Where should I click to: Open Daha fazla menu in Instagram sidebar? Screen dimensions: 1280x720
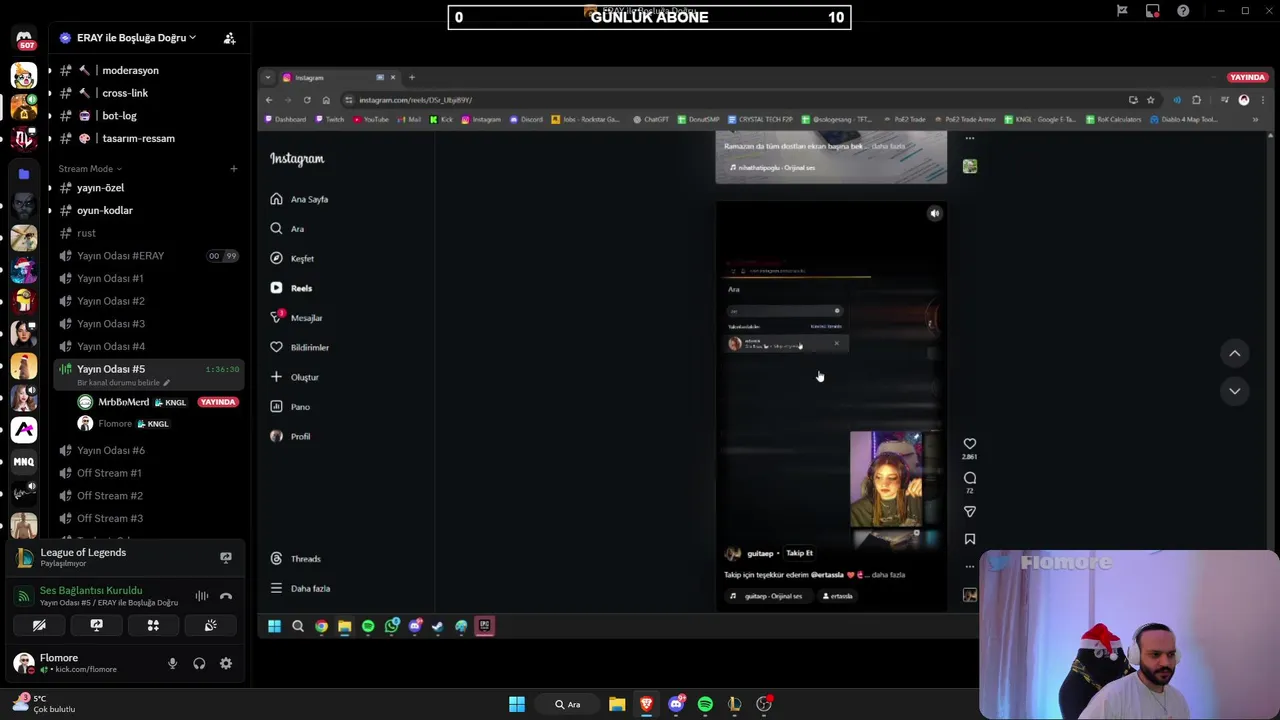(300, 589)
